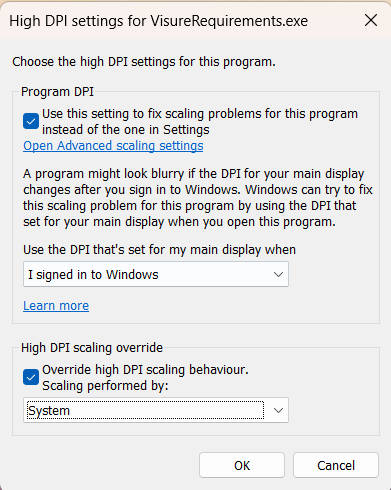Viewport: 391px width, 490px height.
Task: Expand the chevron arrow on the System combo box
Action: pos(278,410)
